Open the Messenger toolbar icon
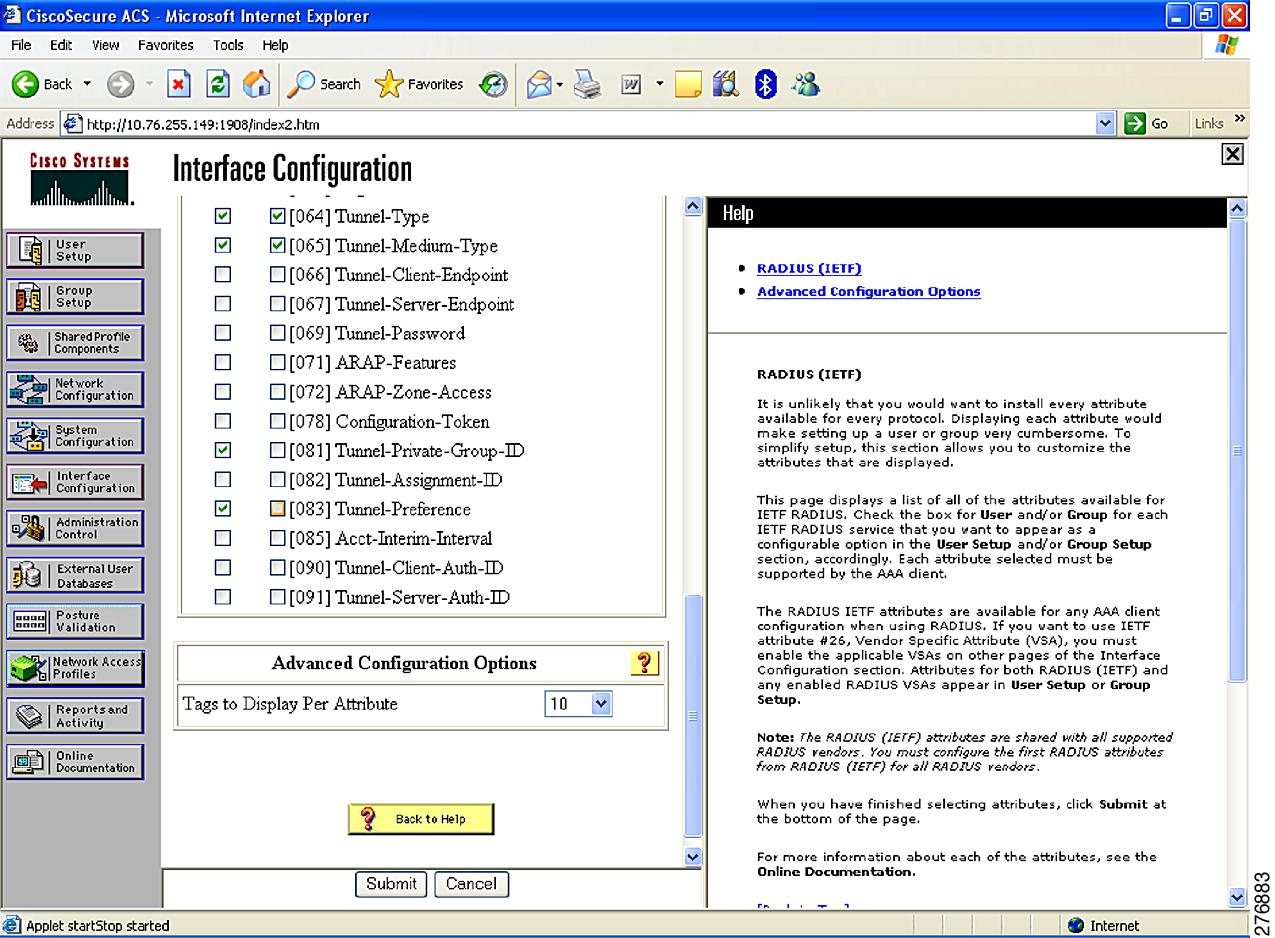1275x938 pixels. click(x=805, y=85)
